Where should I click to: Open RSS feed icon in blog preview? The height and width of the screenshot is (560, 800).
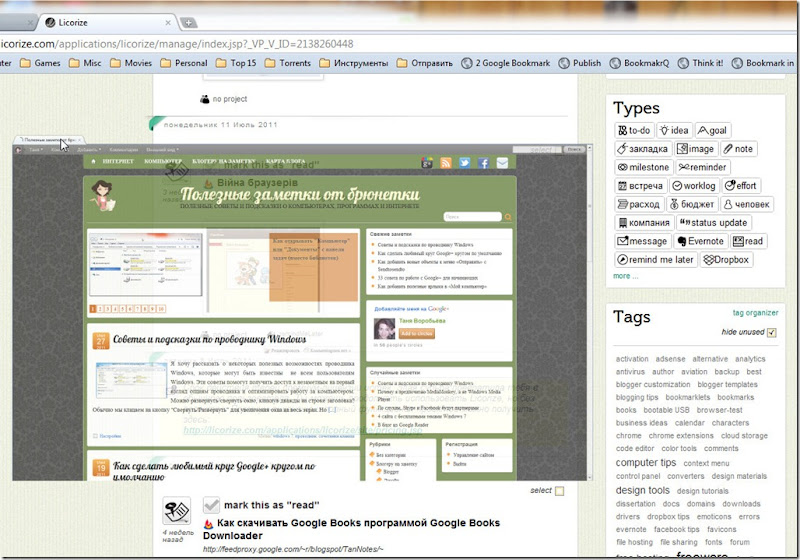coord(446,163)
